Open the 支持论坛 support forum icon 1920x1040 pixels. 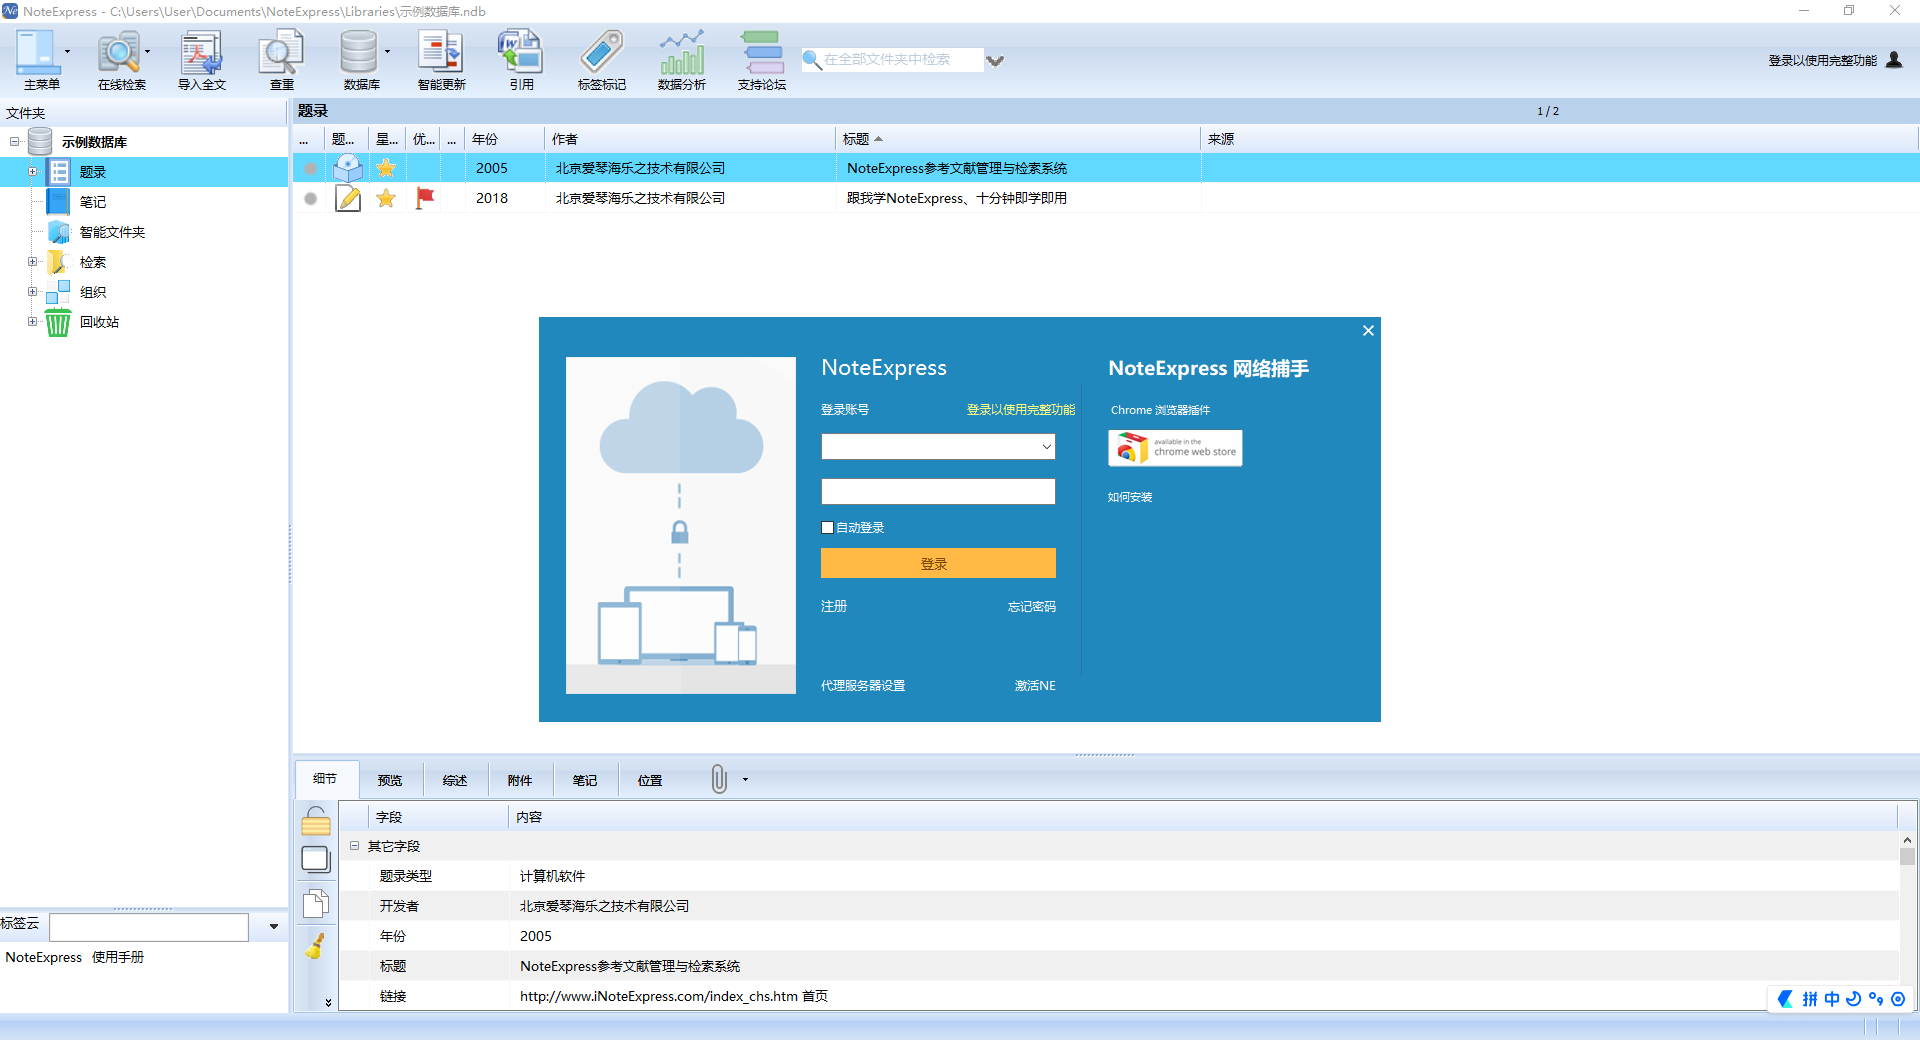(x=761, y=60)
